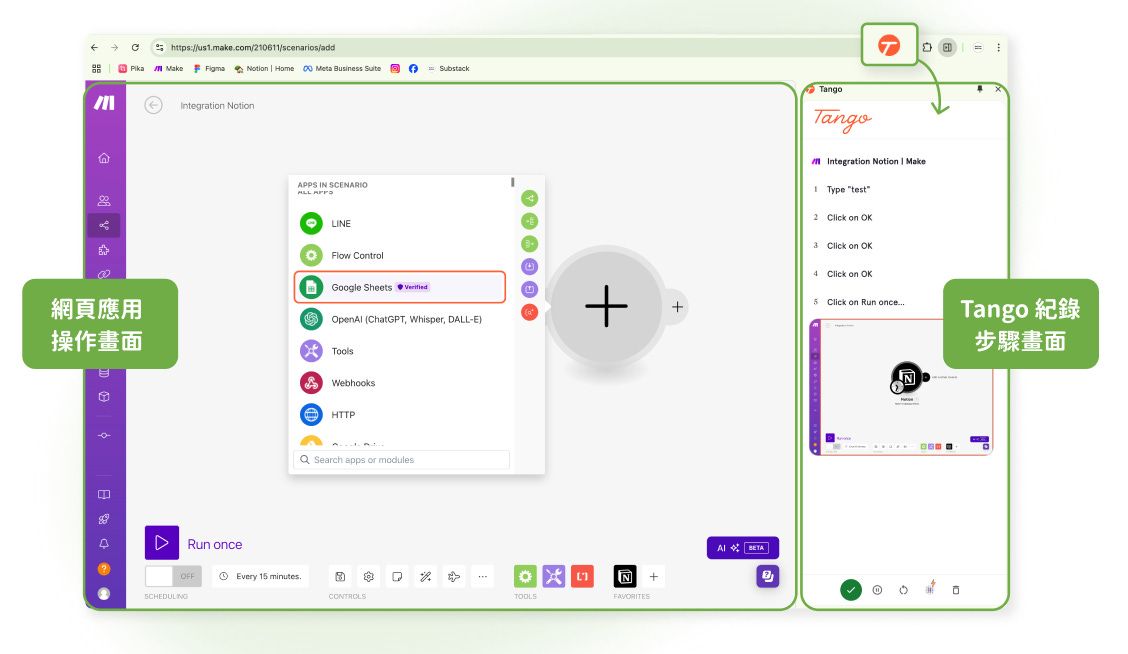Click the large plus module placeholder
This screenshot has width=1128, height=654.
click(606, 306)
